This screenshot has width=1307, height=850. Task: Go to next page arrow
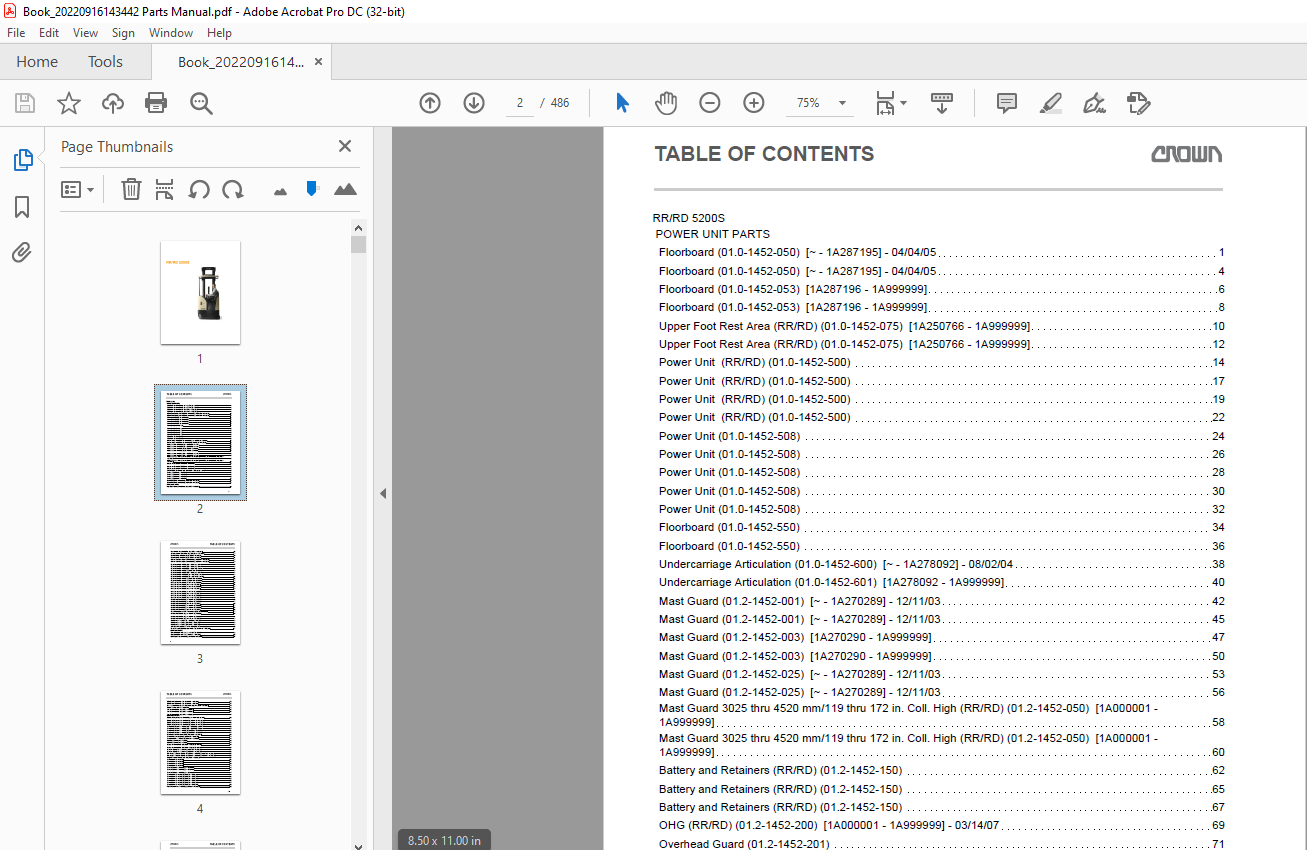point(474,103)
